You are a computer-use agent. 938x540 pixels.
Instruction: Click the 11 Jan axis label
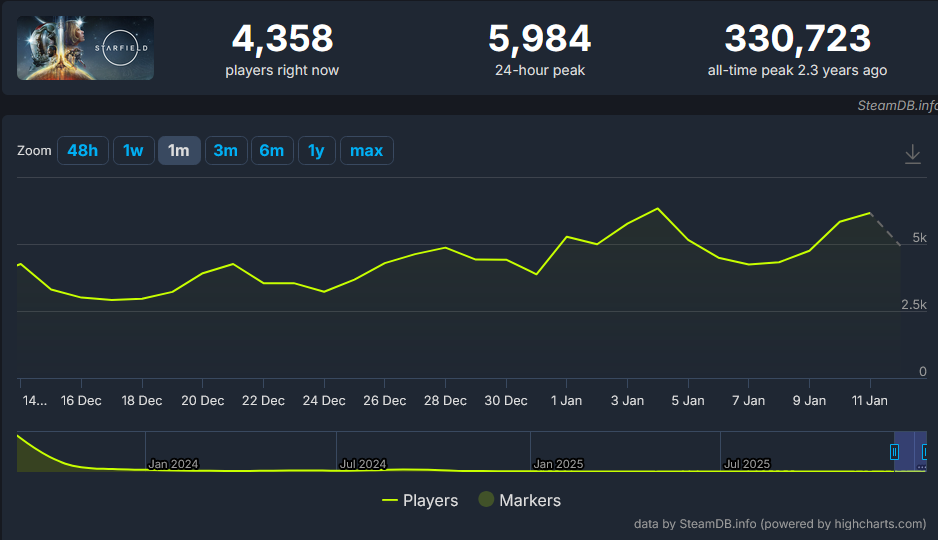(870, 401)
